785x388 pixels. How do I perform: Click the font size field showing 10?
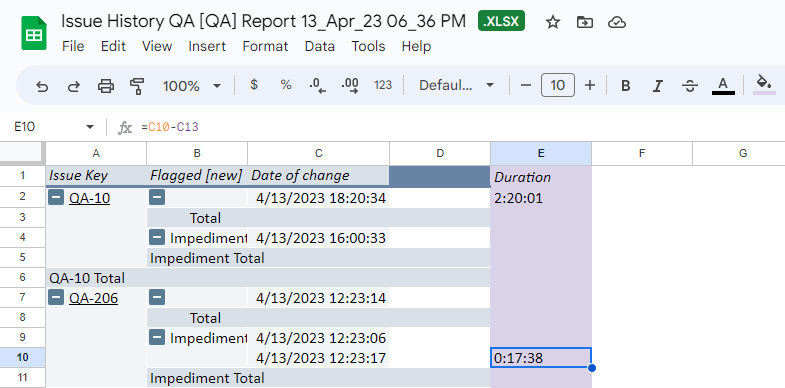tap(558, 85)
